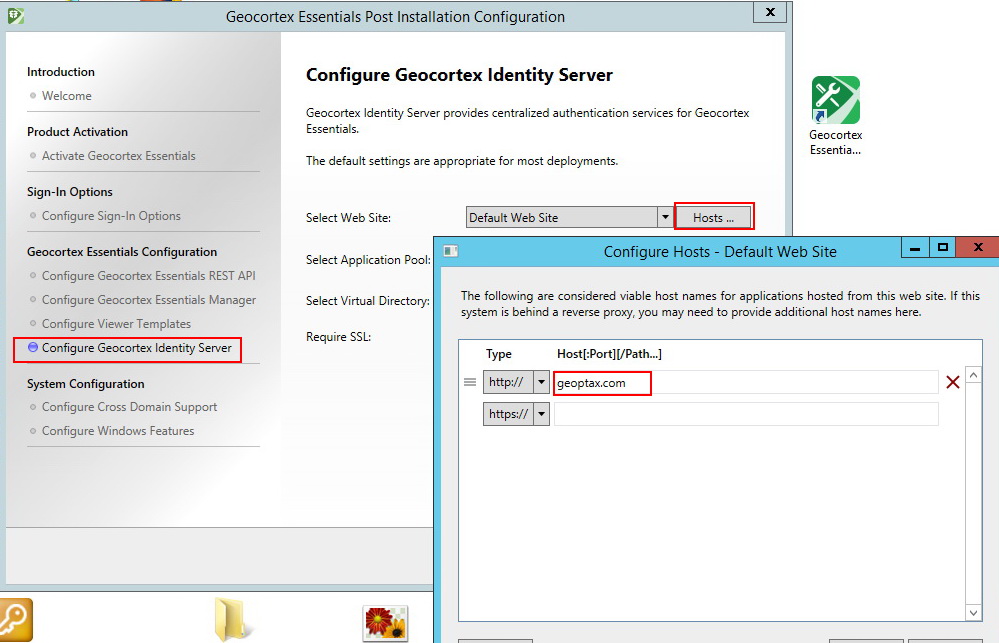The image size is (999, 643).
Task: Go to the Welcome step
Action: coord(66,96)
